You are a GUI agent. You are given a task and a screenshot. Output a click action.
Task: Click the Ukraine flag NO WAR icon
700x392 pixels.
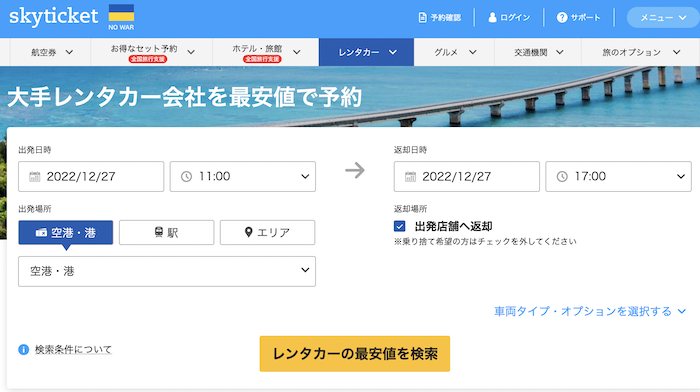click(x=121, y=17)
